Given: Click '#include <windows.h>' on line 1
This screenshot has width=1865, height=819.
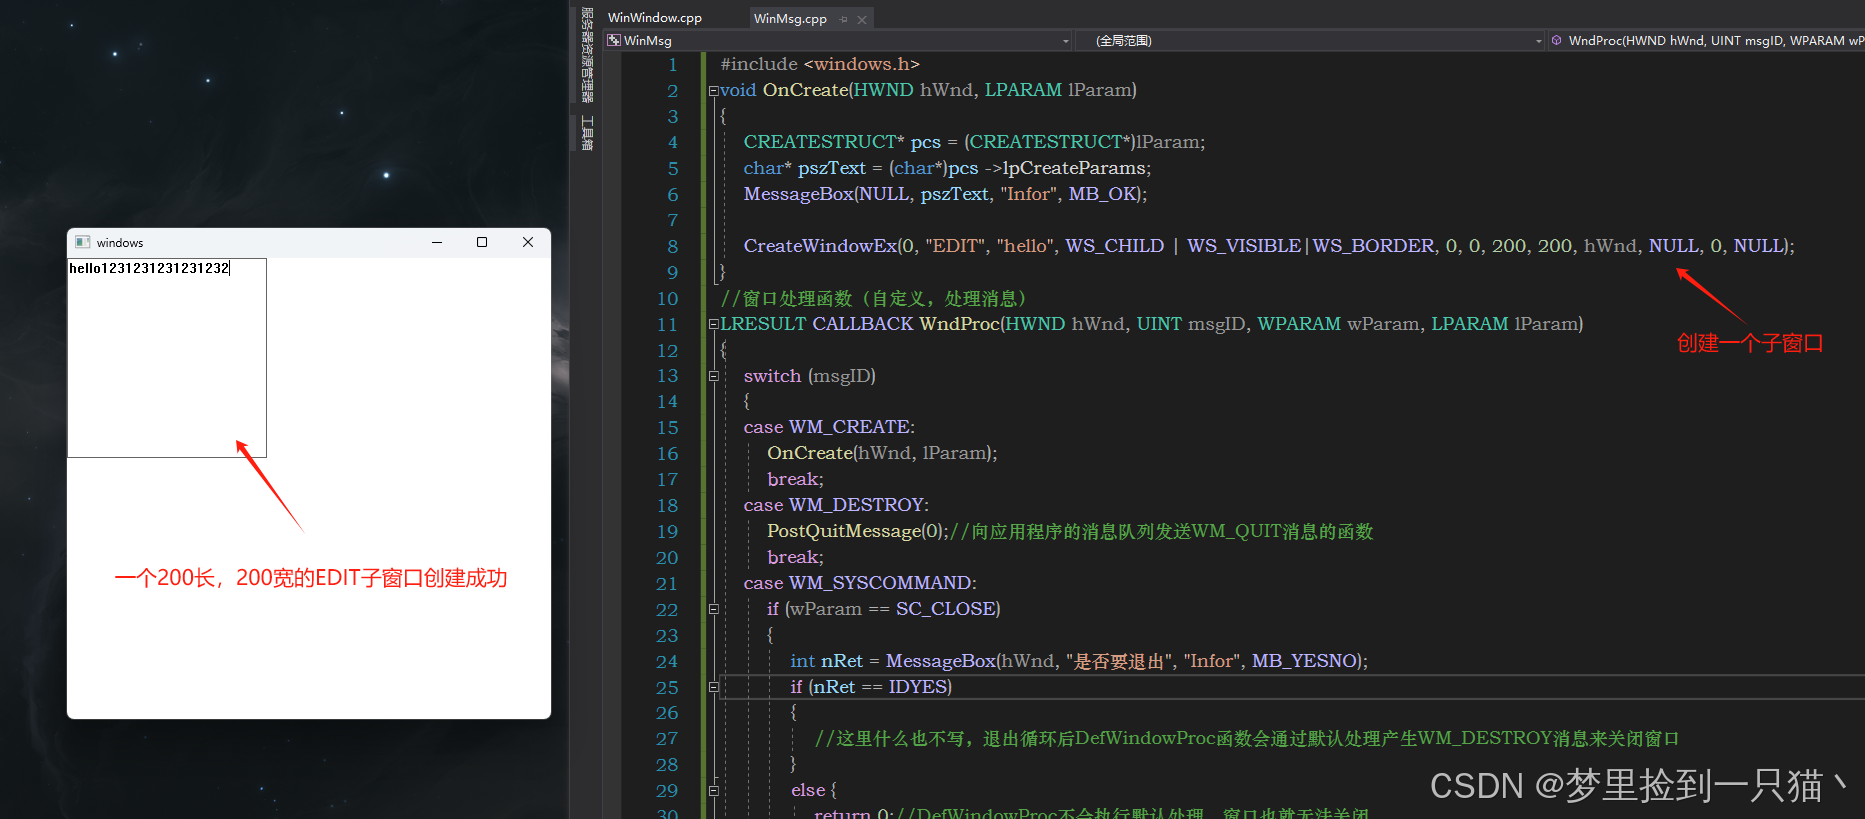Looking at the screenshot, I should click(x=820, y=64).
